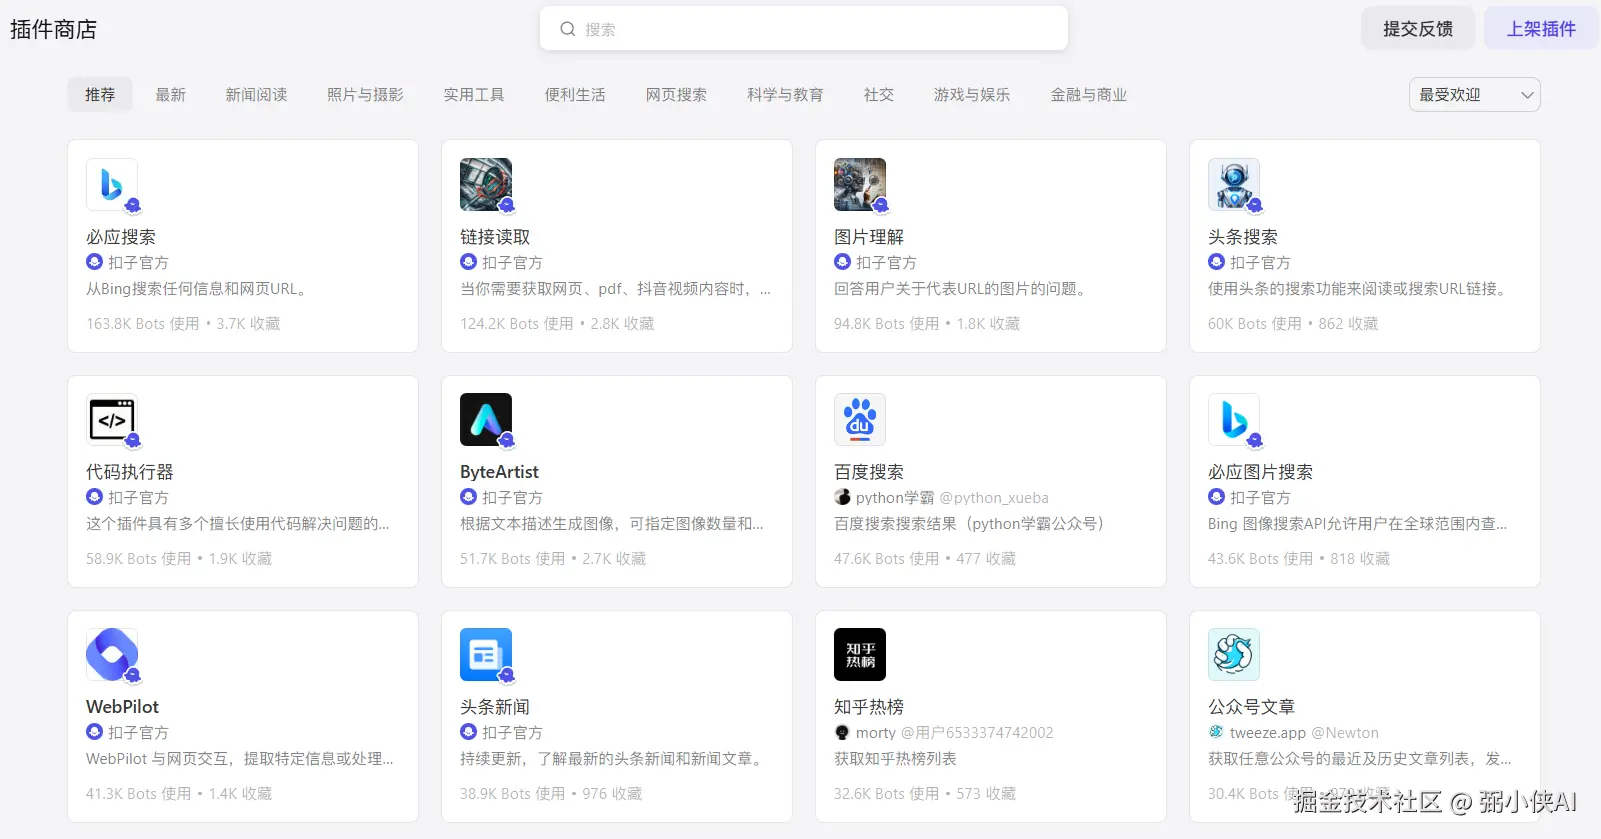Viewport: 1601px width, 839px height.
Task: Switch to the 最新 tab
Action: [171, 95]
